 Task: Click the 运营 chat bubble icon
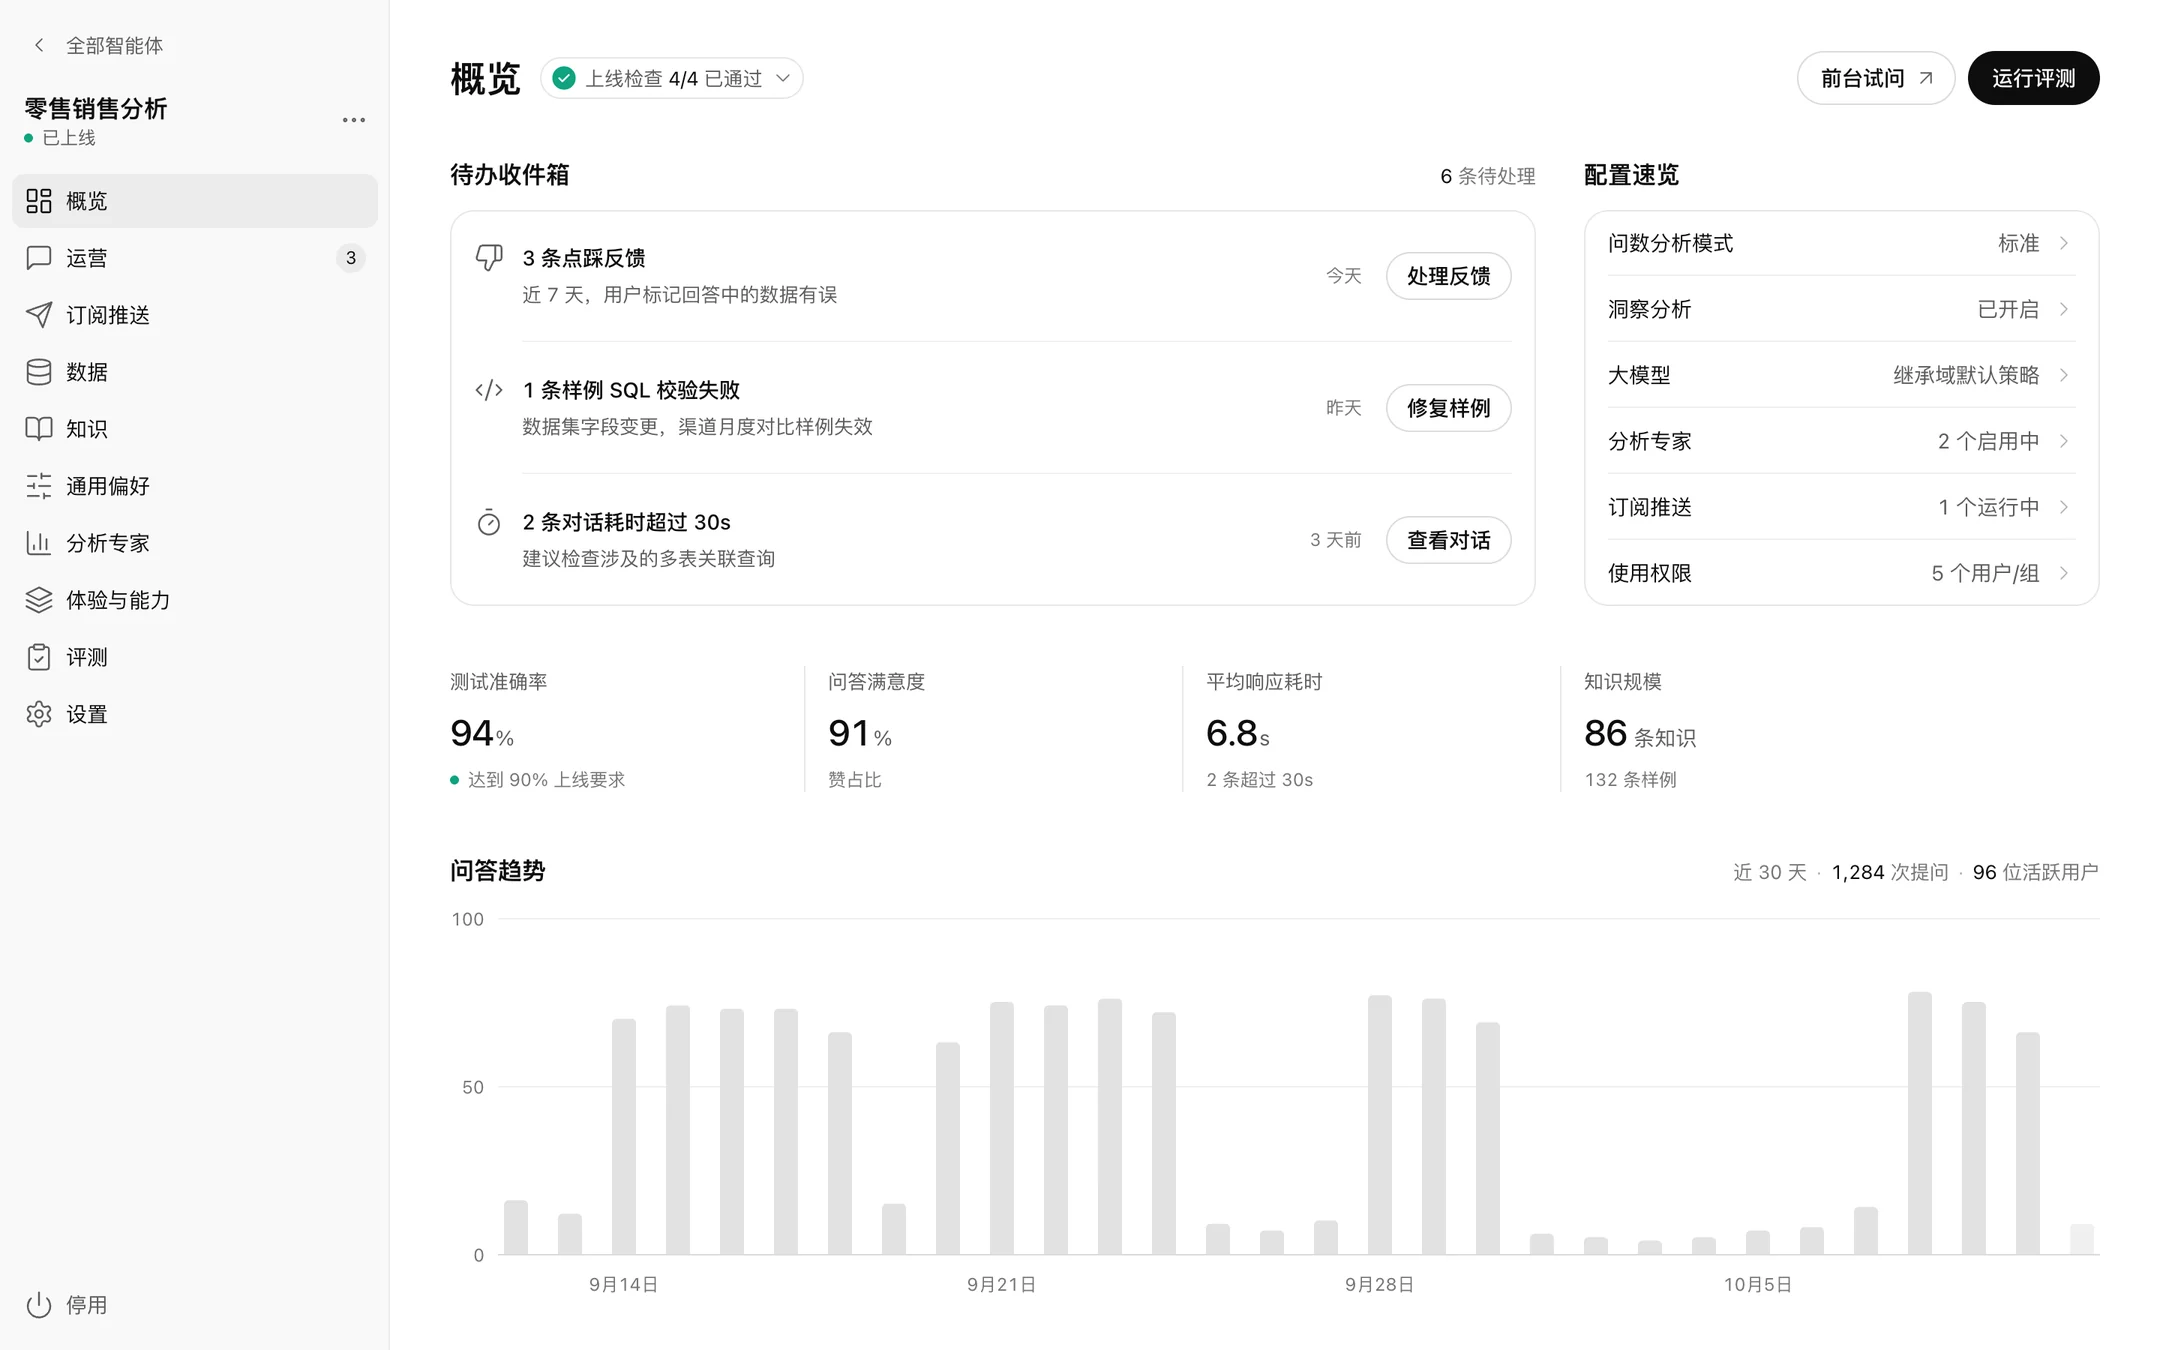(39, 258)
